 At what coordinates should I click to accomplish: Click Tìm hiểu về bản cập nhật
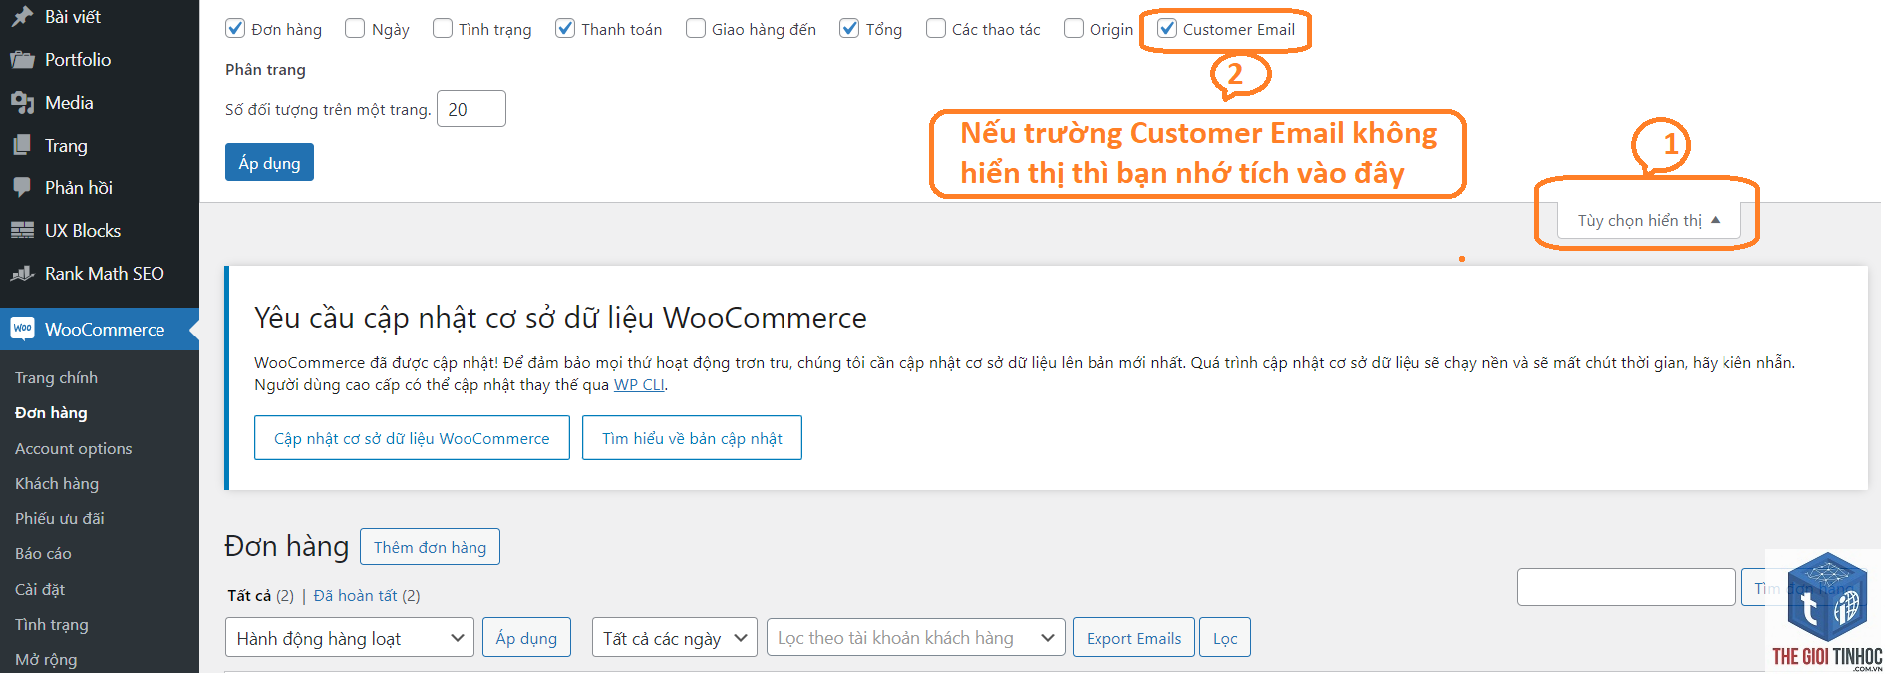[692, 438]
